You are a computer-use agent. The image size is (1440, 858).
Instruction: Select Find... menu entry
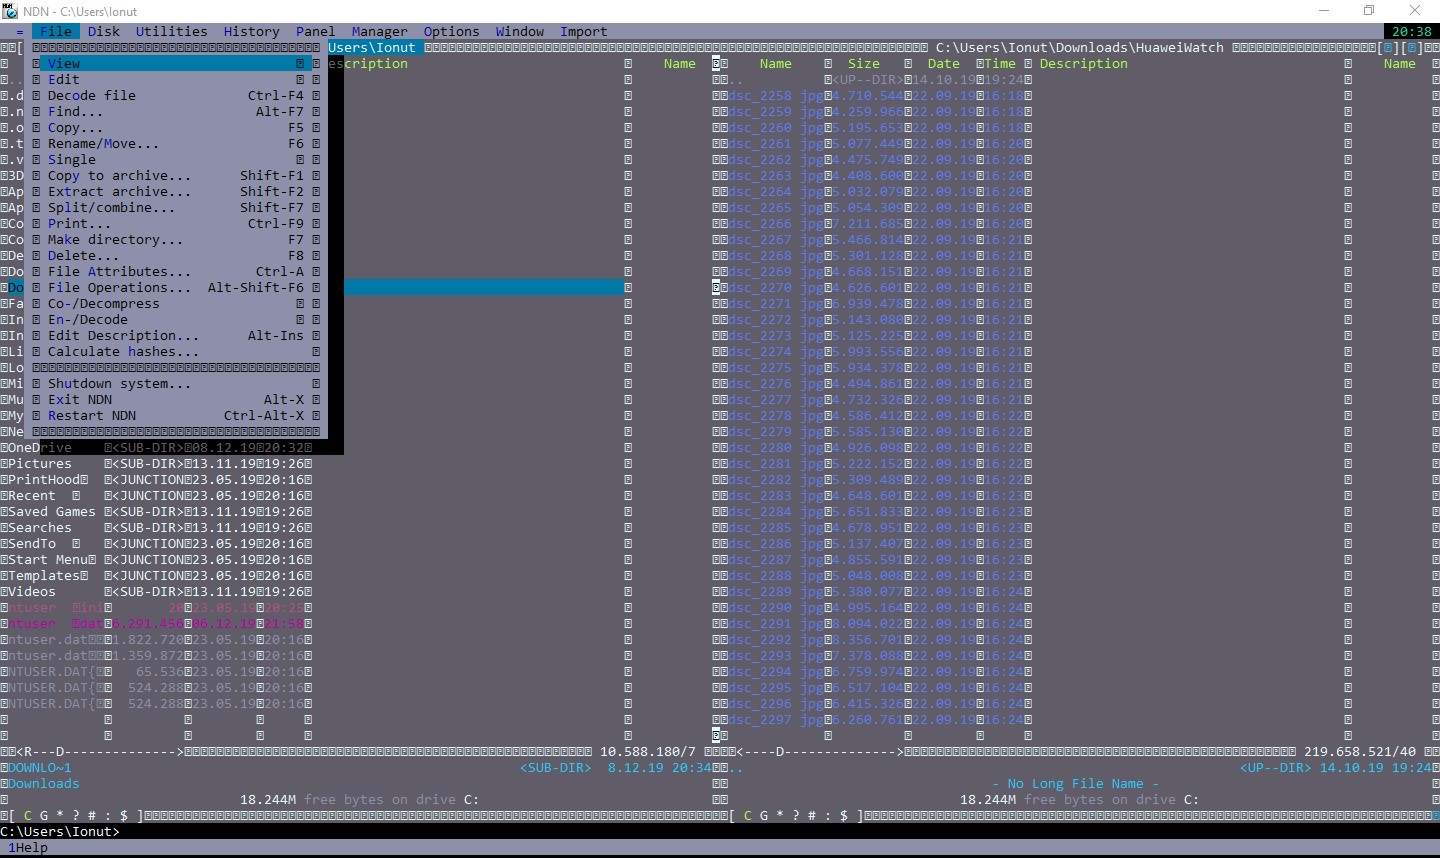[176, 111]
